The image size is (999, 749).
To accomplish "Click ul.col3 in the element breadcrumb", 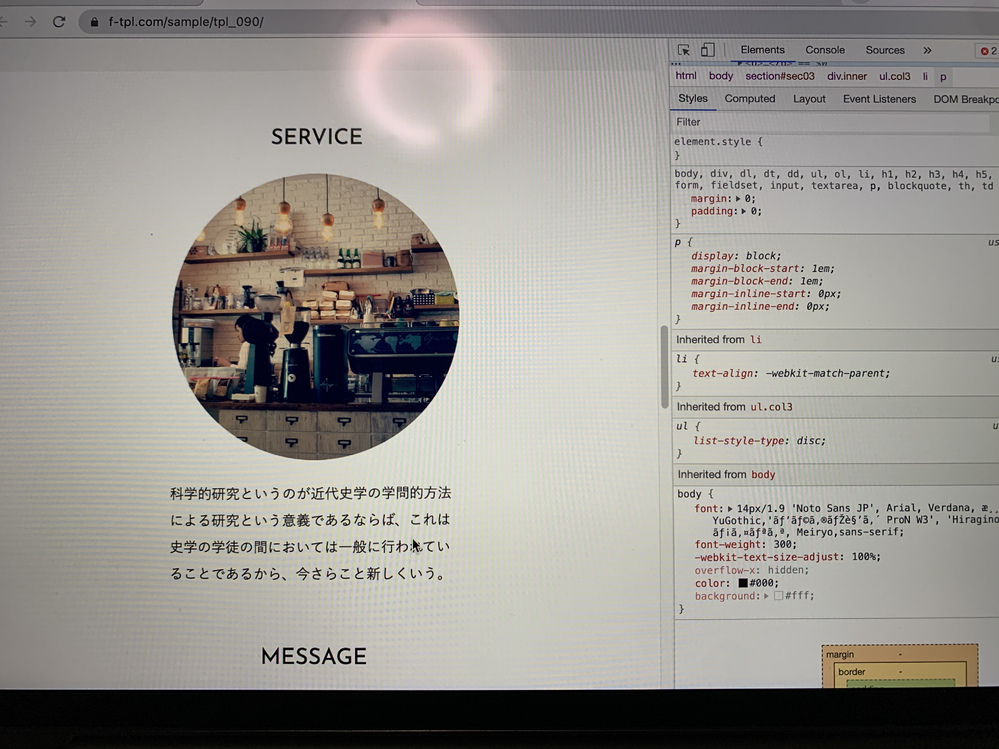I will click(x=895, y=76).
